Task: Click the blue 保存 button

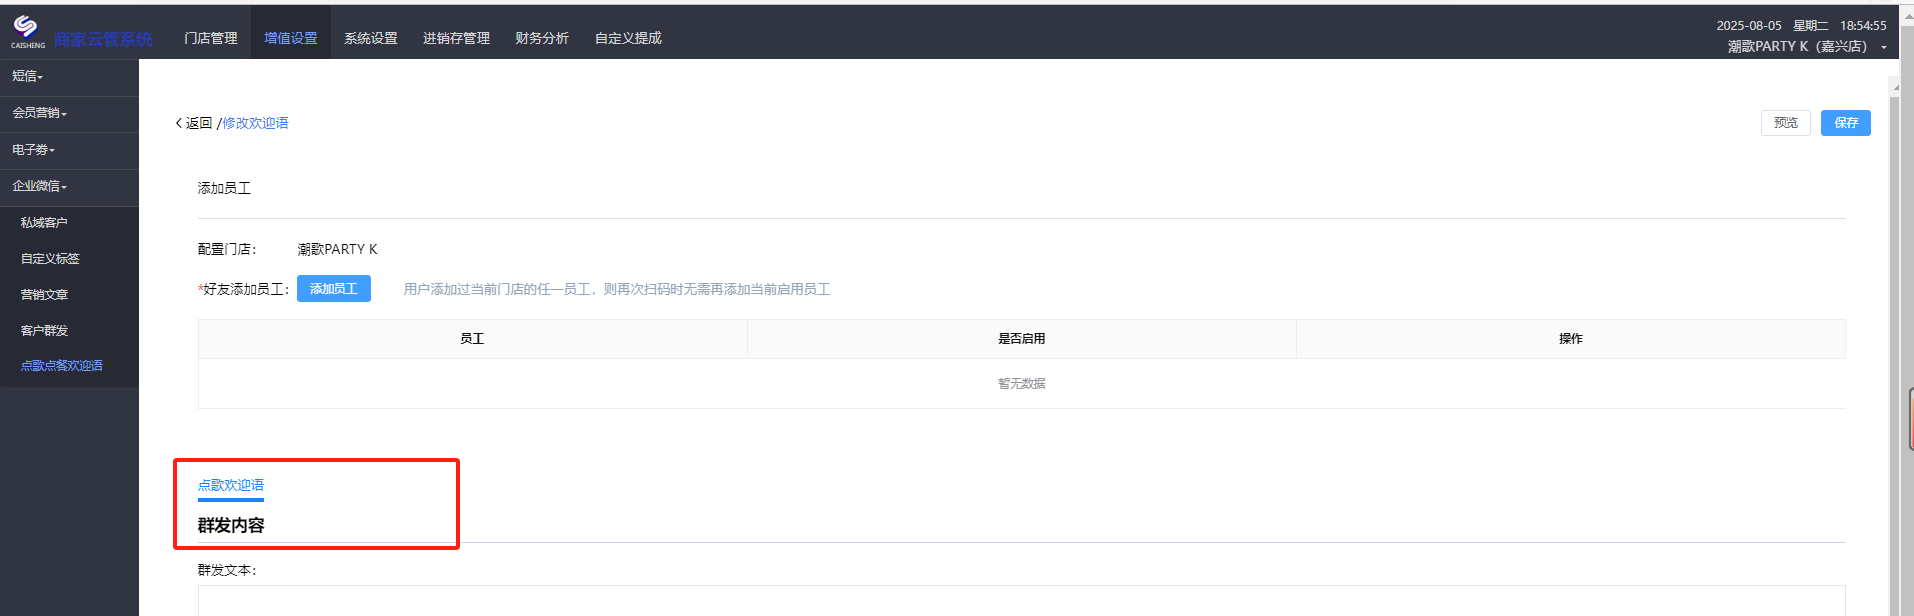Action: 1846,123
